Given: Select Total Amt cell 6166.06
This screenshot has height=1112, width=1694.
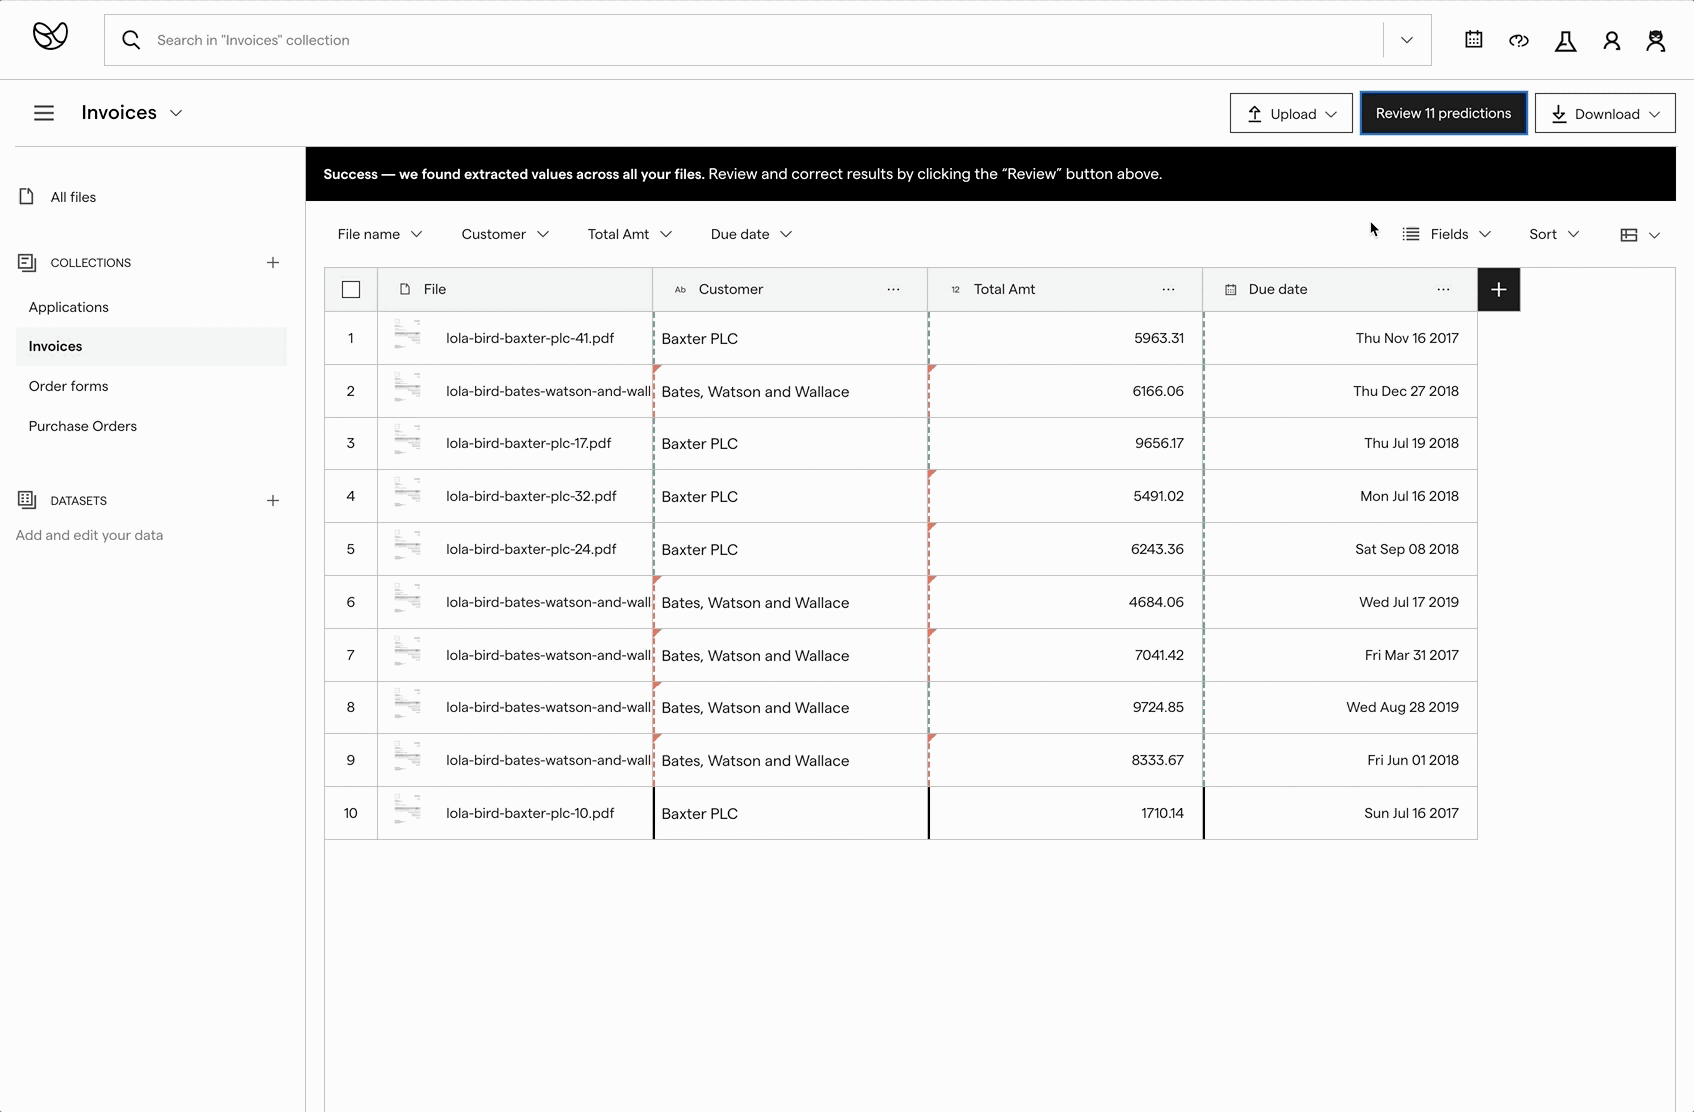Looking at the screenshot, I should click(1065, 391).
